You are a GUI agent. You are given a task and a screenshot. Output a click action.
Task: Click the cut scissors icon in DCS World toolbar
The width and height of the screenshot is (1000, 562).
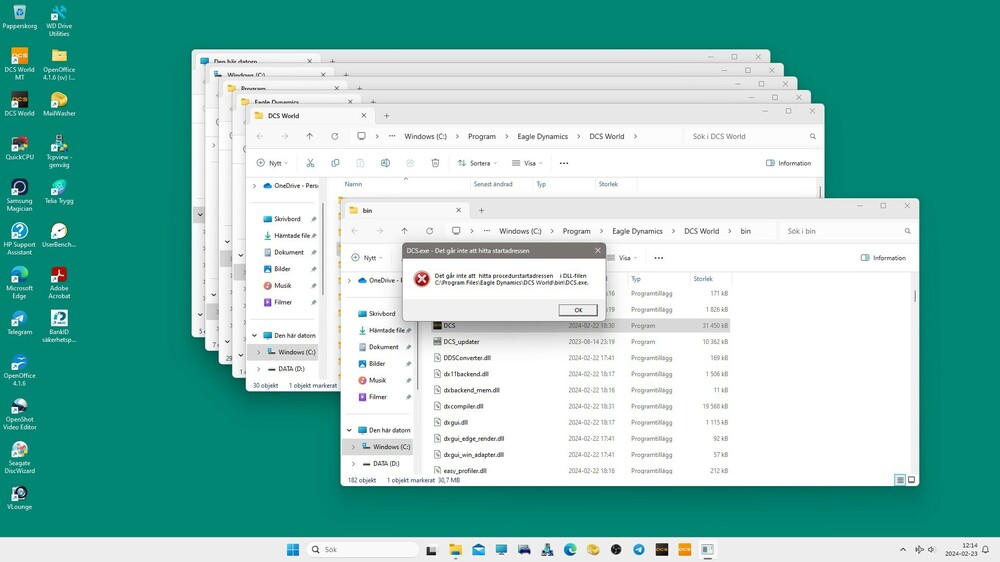click(x=310, y=163)
